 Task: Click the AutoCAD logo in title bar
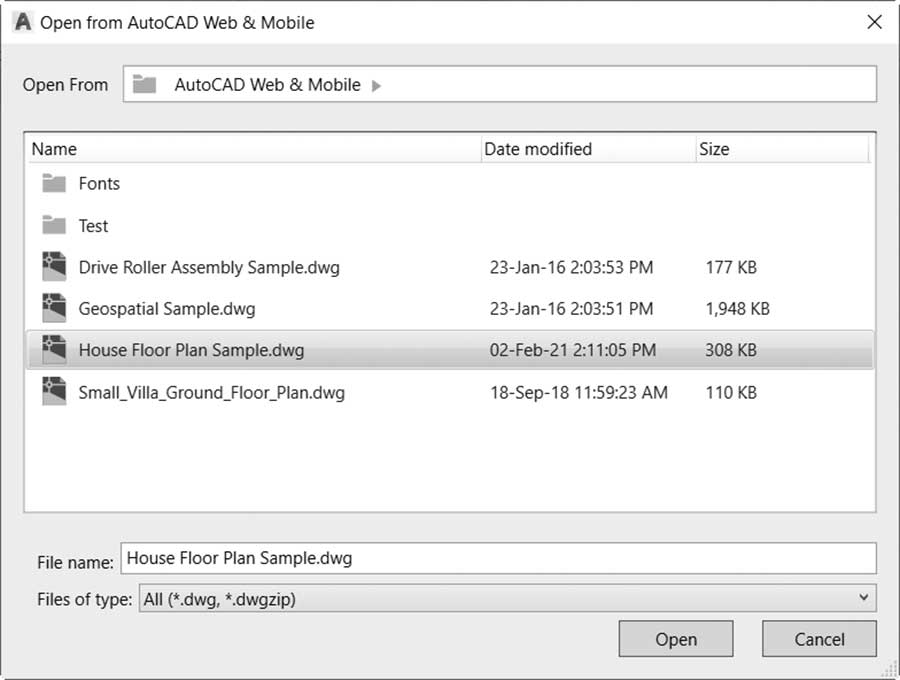coord(24,22)
